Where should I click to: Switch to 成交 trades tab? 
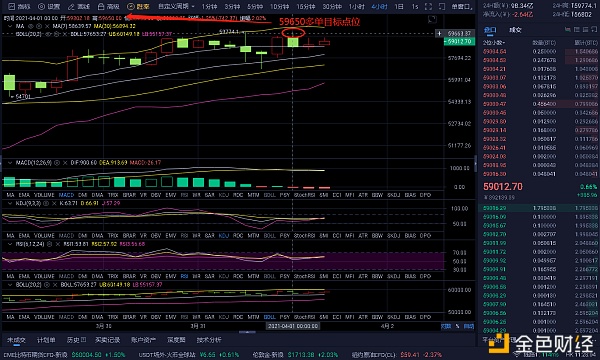tap(515, 30)
